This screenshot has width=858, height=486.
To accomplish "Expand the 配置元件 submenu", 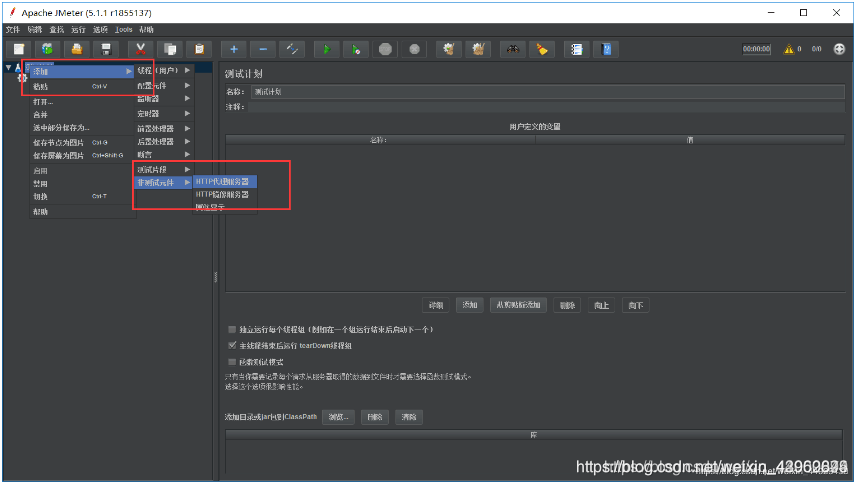I will coord(164,86).
